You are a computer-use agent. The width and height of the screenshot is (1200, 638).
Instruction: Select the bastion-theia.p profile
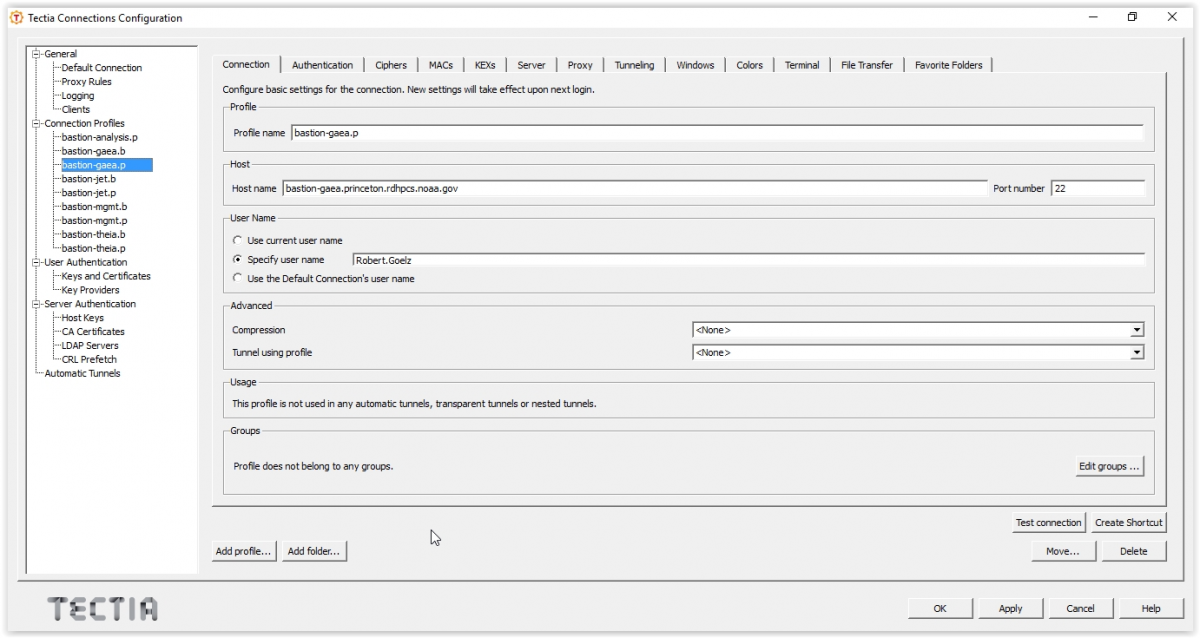[x=94, y=248]
